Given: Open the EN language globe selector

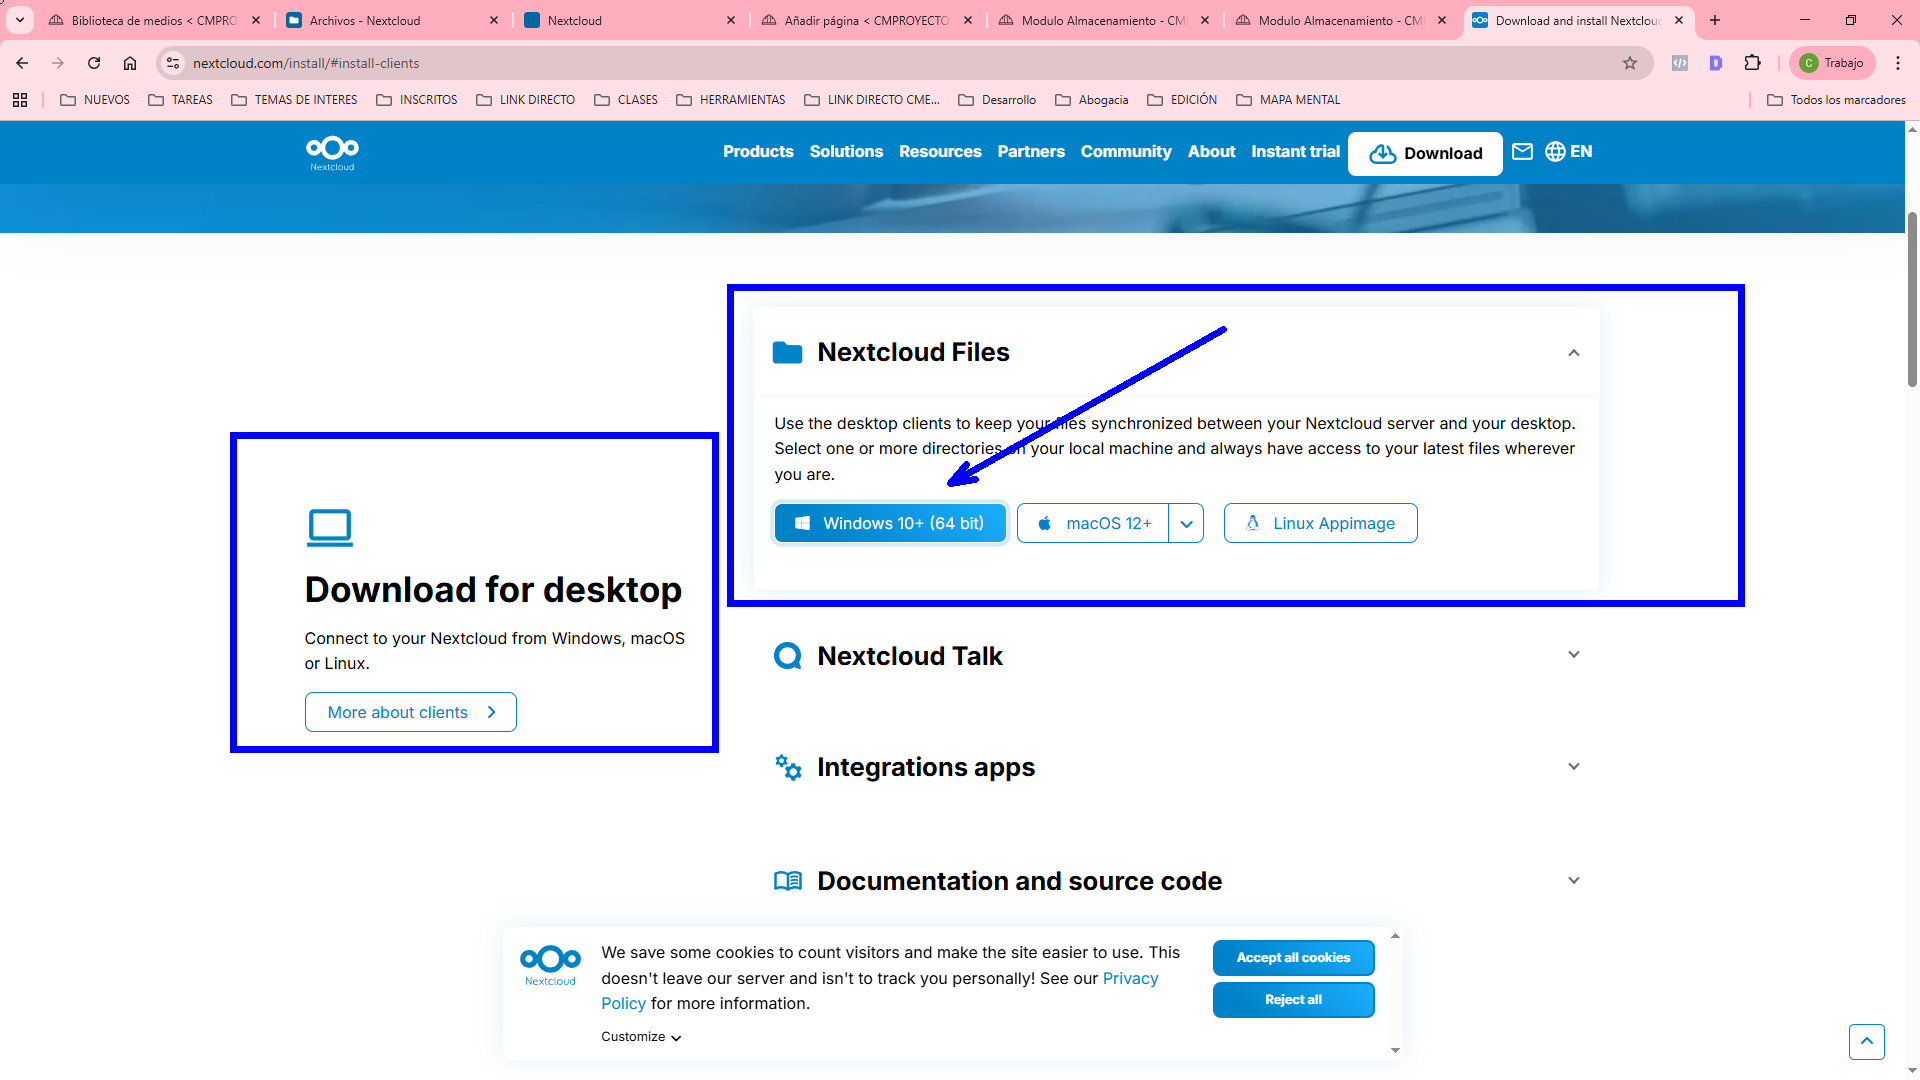Looking at the screenshot, I should (1568, 152).
